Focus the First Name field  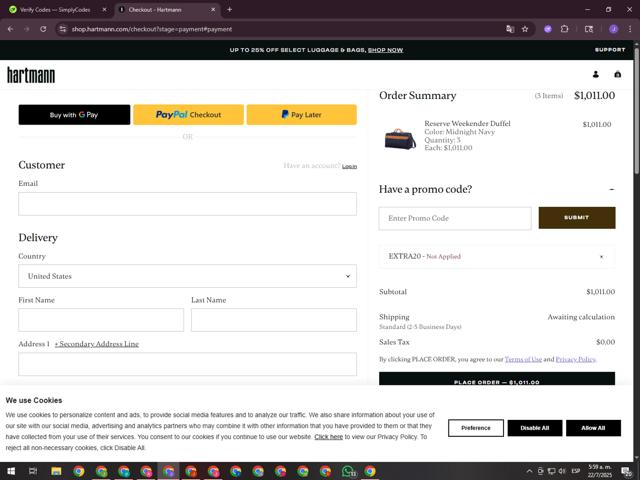pyautogui.click(x=101, y=320)
